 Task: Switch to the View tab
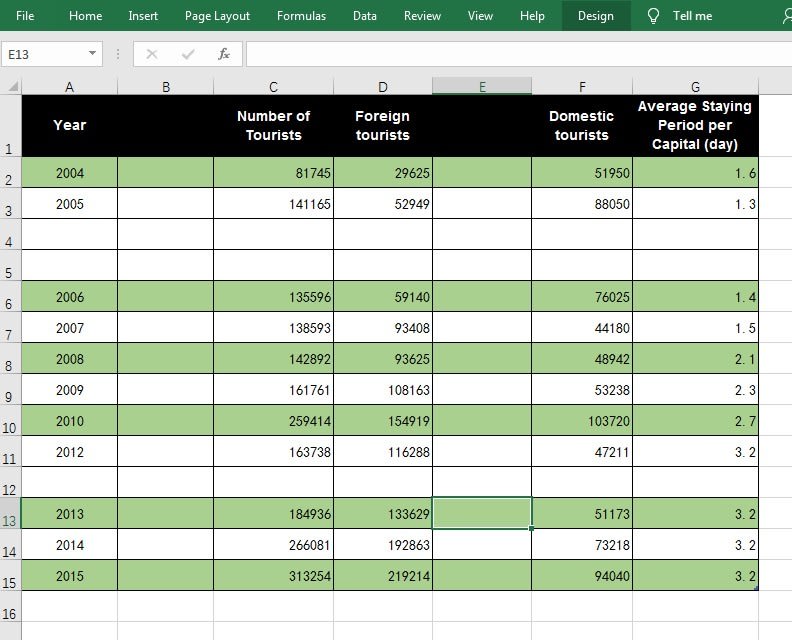[x=480, y=16]
